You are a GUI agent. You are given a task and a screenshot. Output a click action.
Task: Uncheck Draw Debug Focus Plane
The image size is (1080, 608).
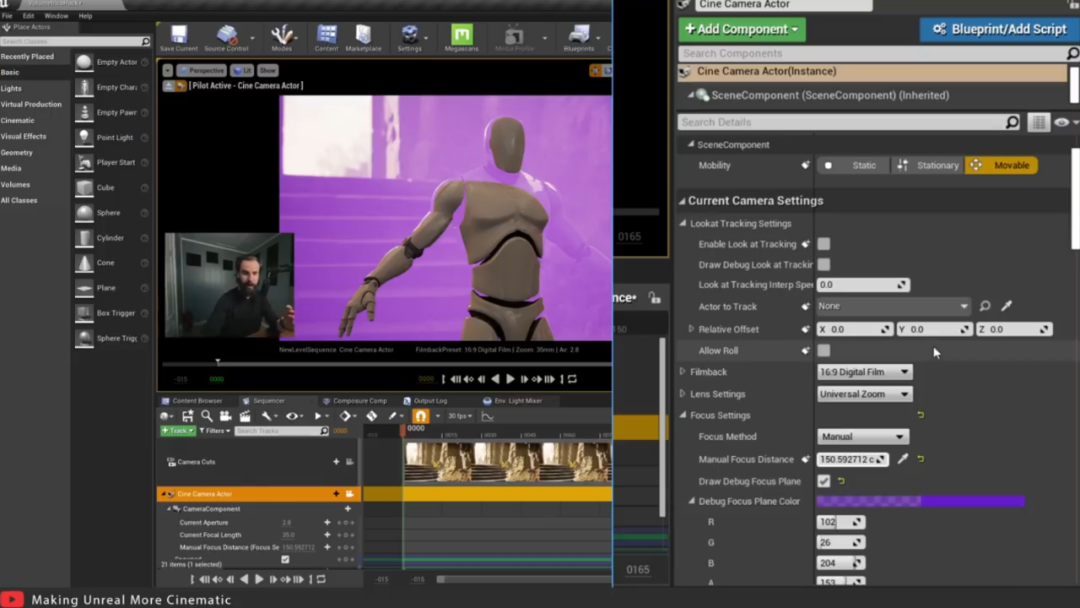click(824, 481)
